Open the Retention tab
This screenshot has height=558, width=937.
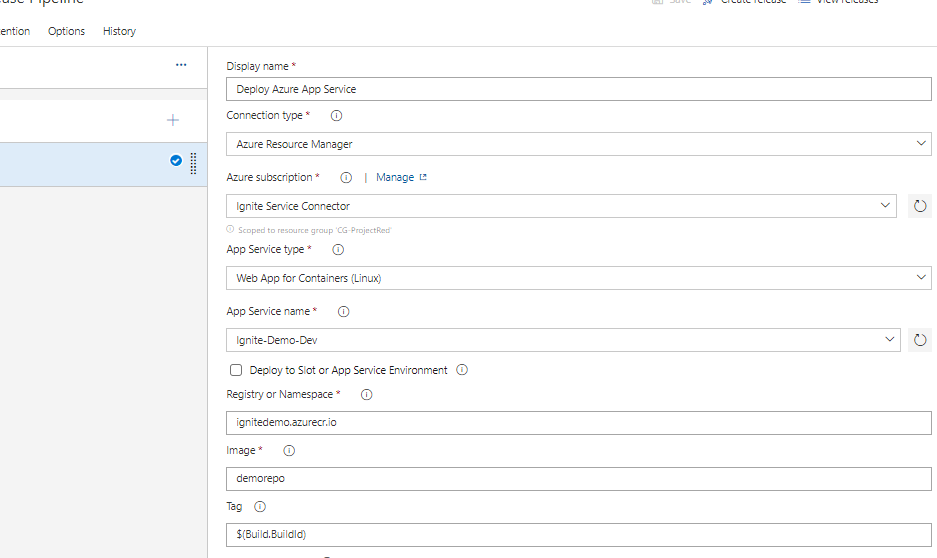15,31
